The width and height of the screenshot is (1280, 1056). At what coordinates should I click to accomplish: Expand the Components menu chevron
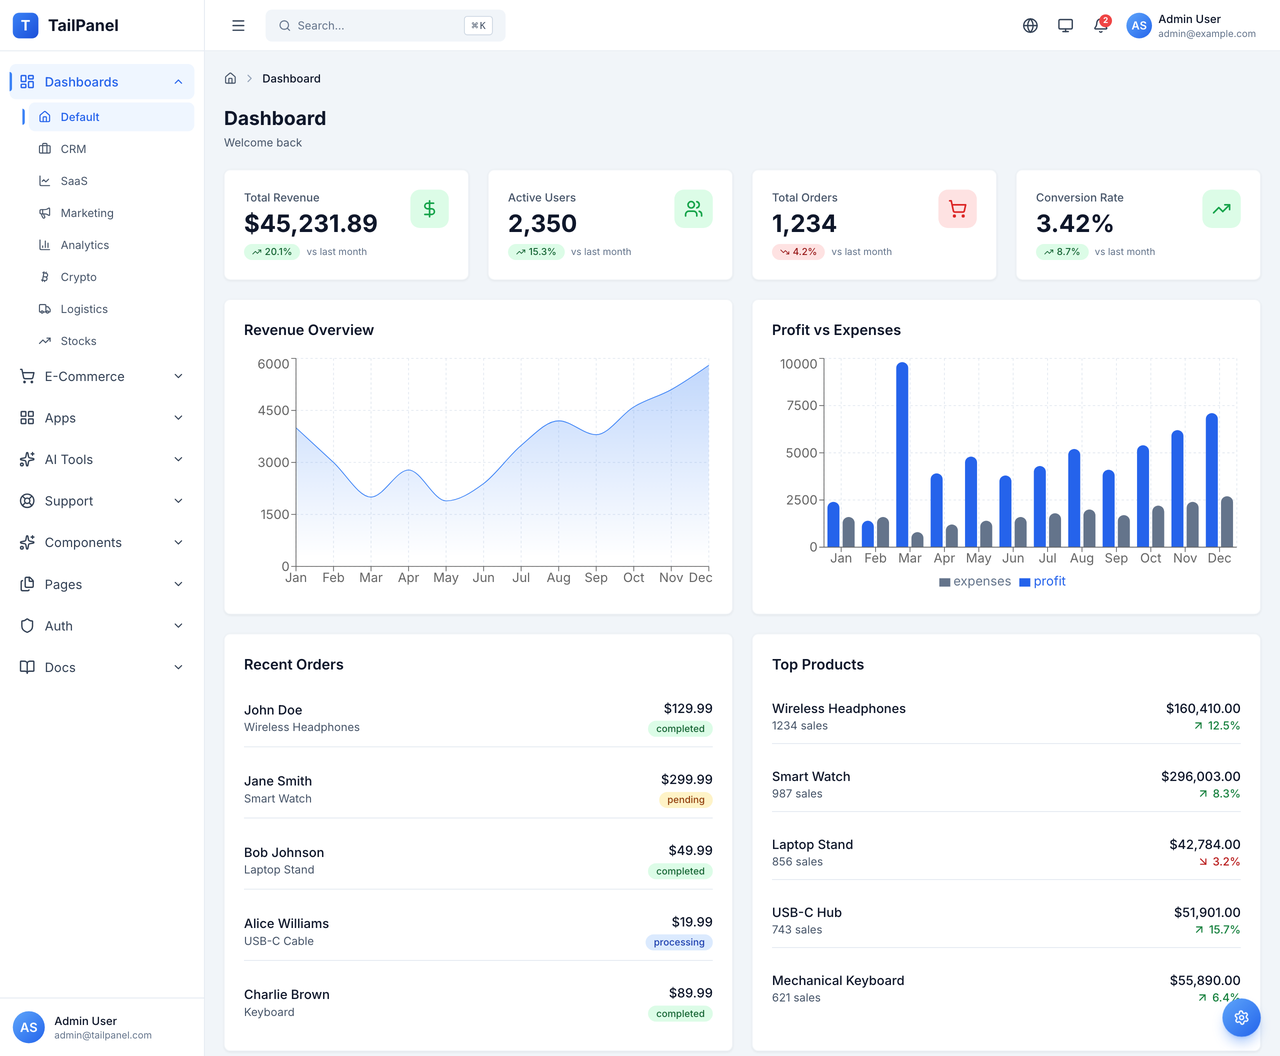tap(178, 542)
